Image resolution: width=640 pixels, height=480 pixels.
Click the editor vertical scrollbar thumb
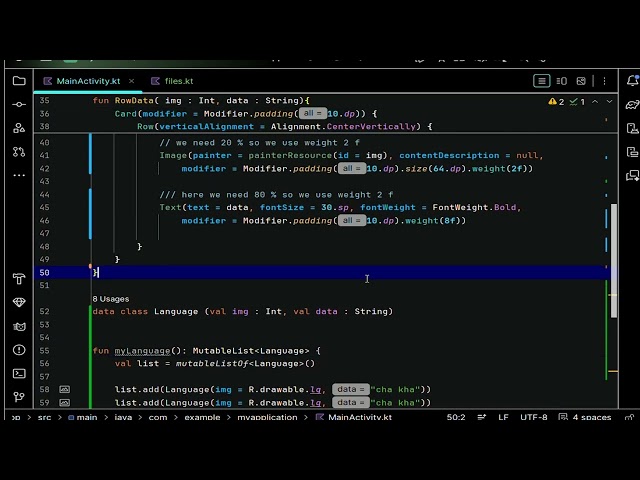pos(613,260)
